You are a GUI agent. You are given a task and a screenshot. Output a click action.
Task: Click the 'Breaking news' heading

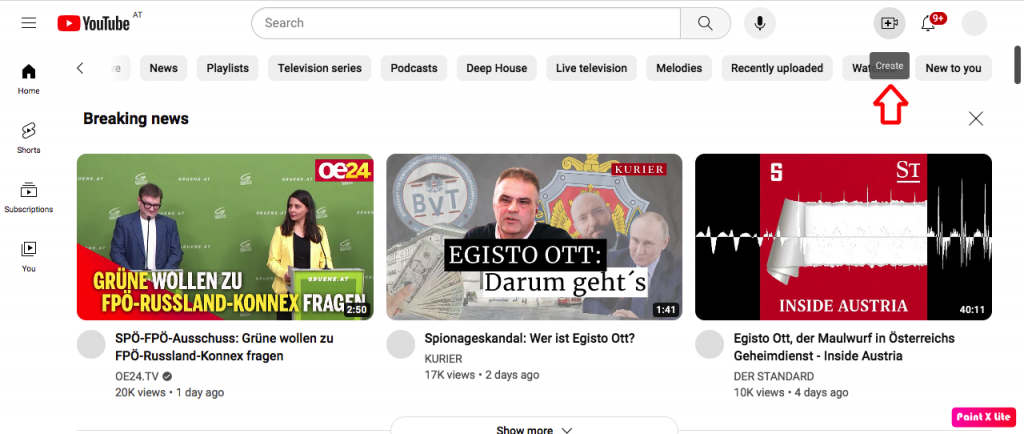(x=136, y=119)
